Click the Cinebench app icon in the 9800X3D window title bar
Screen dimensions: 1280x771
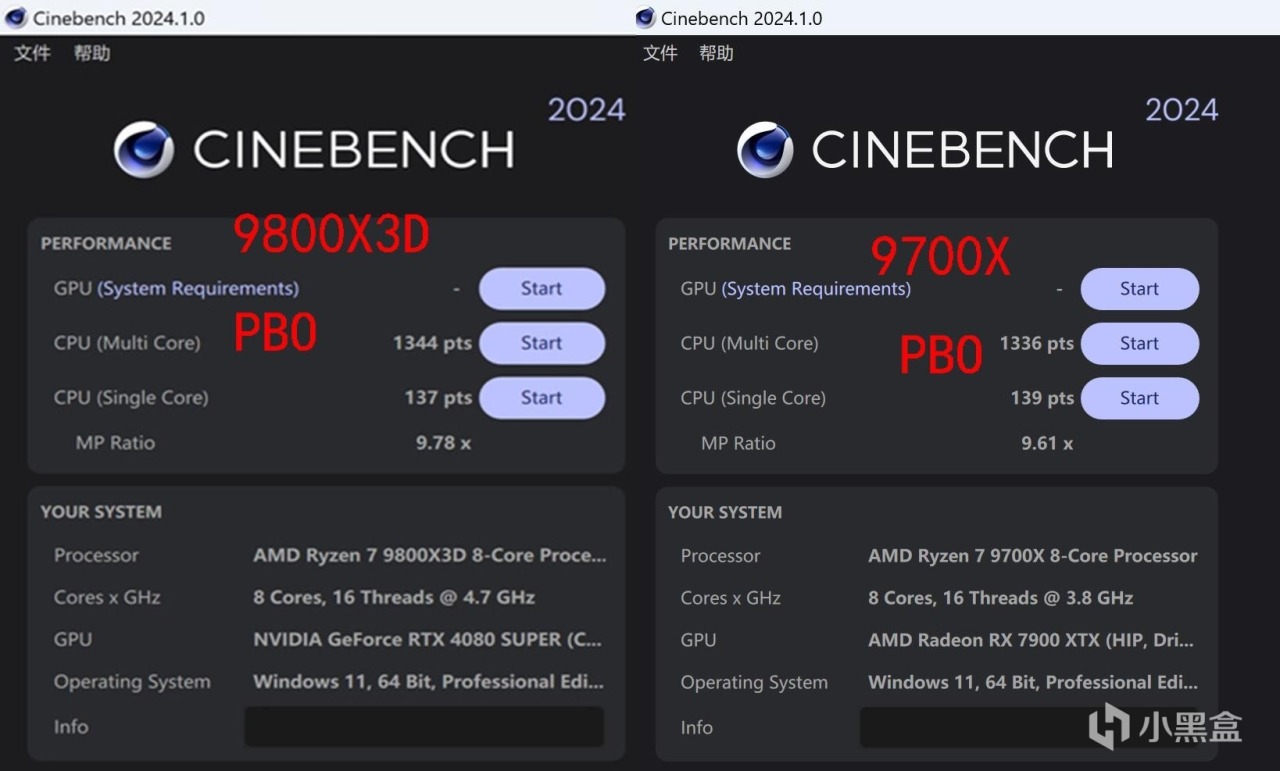coord(16,18)
